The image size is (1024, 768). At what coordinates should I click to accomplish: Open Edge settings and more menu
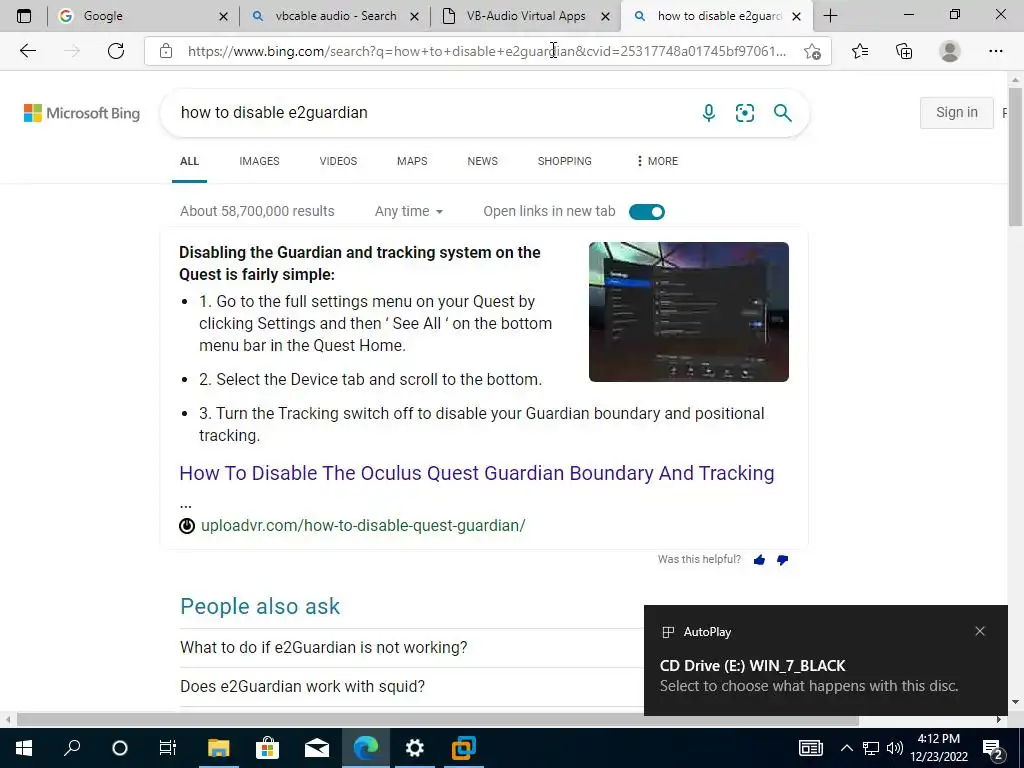[x=995, y=51]
